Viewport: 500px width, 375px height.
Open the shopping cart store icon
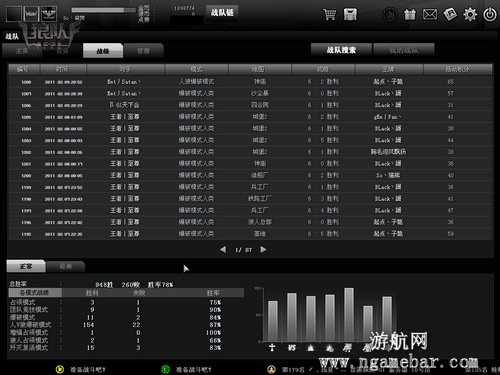(x=329, y=14)
